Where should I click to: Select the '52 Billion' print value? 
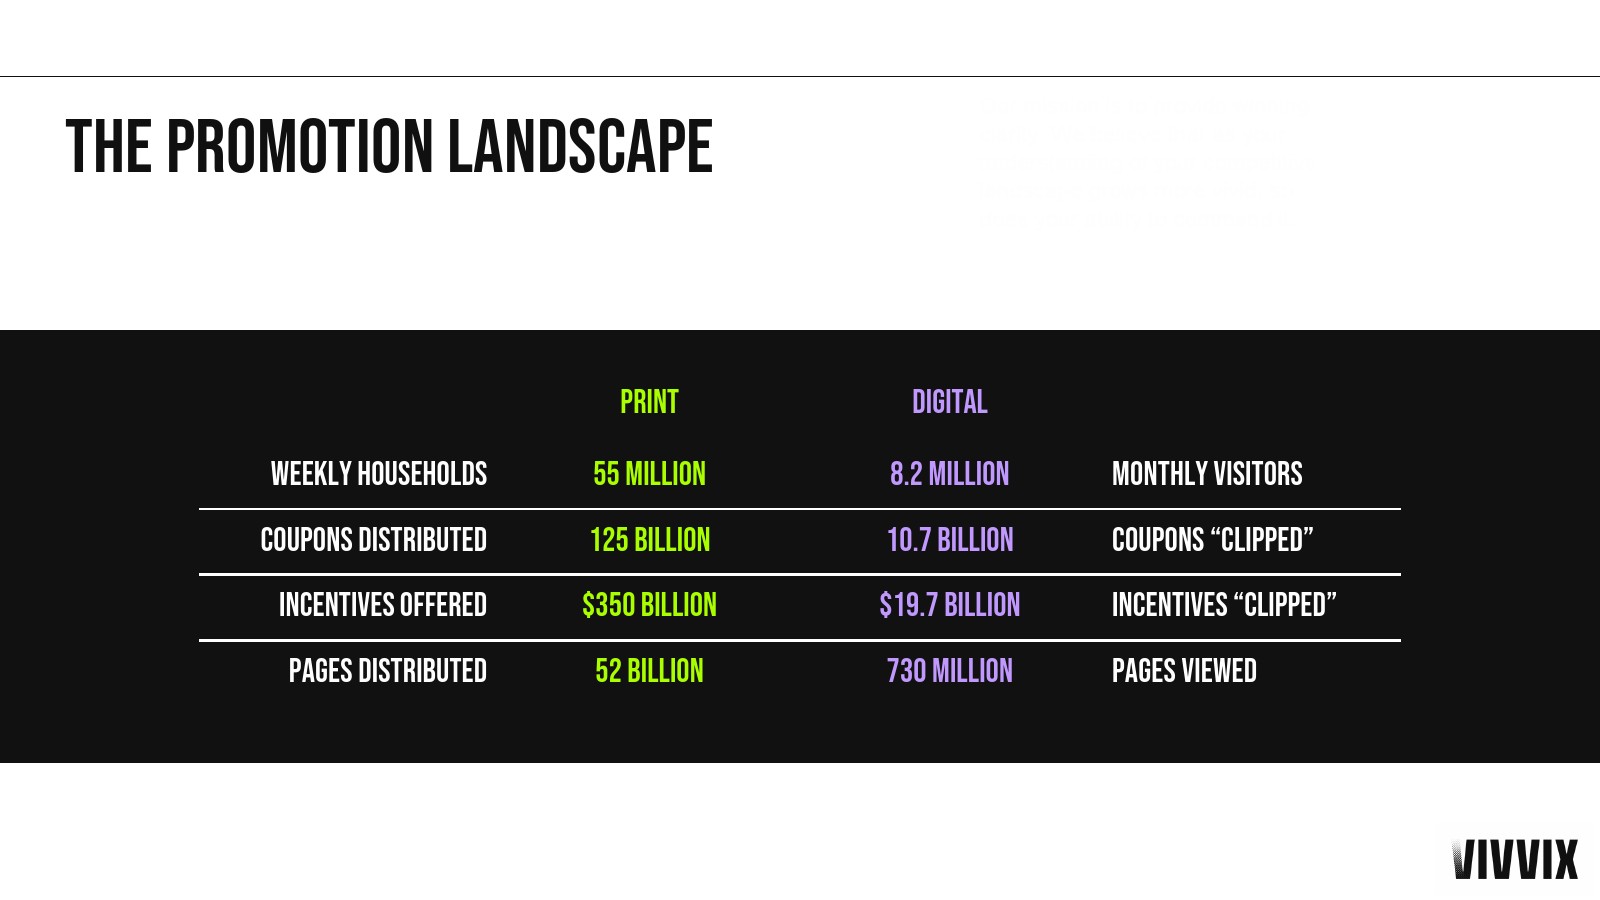pyautogui.click(x=649, y=671)
